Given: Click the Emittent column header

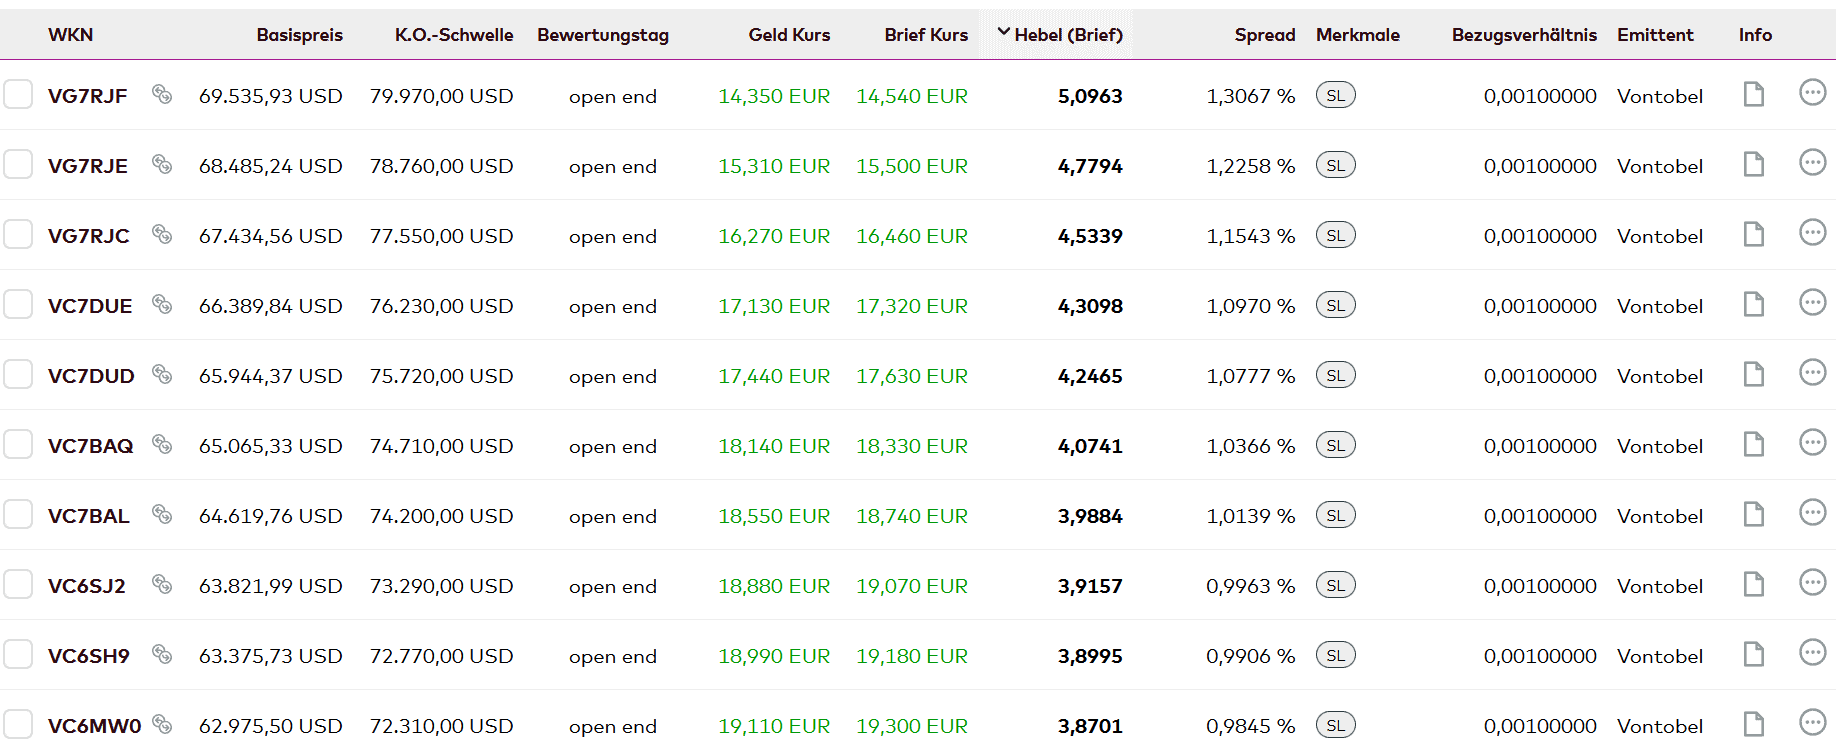Looking at the screenshot, I should pyautogui.click(x=1655, y=35).
